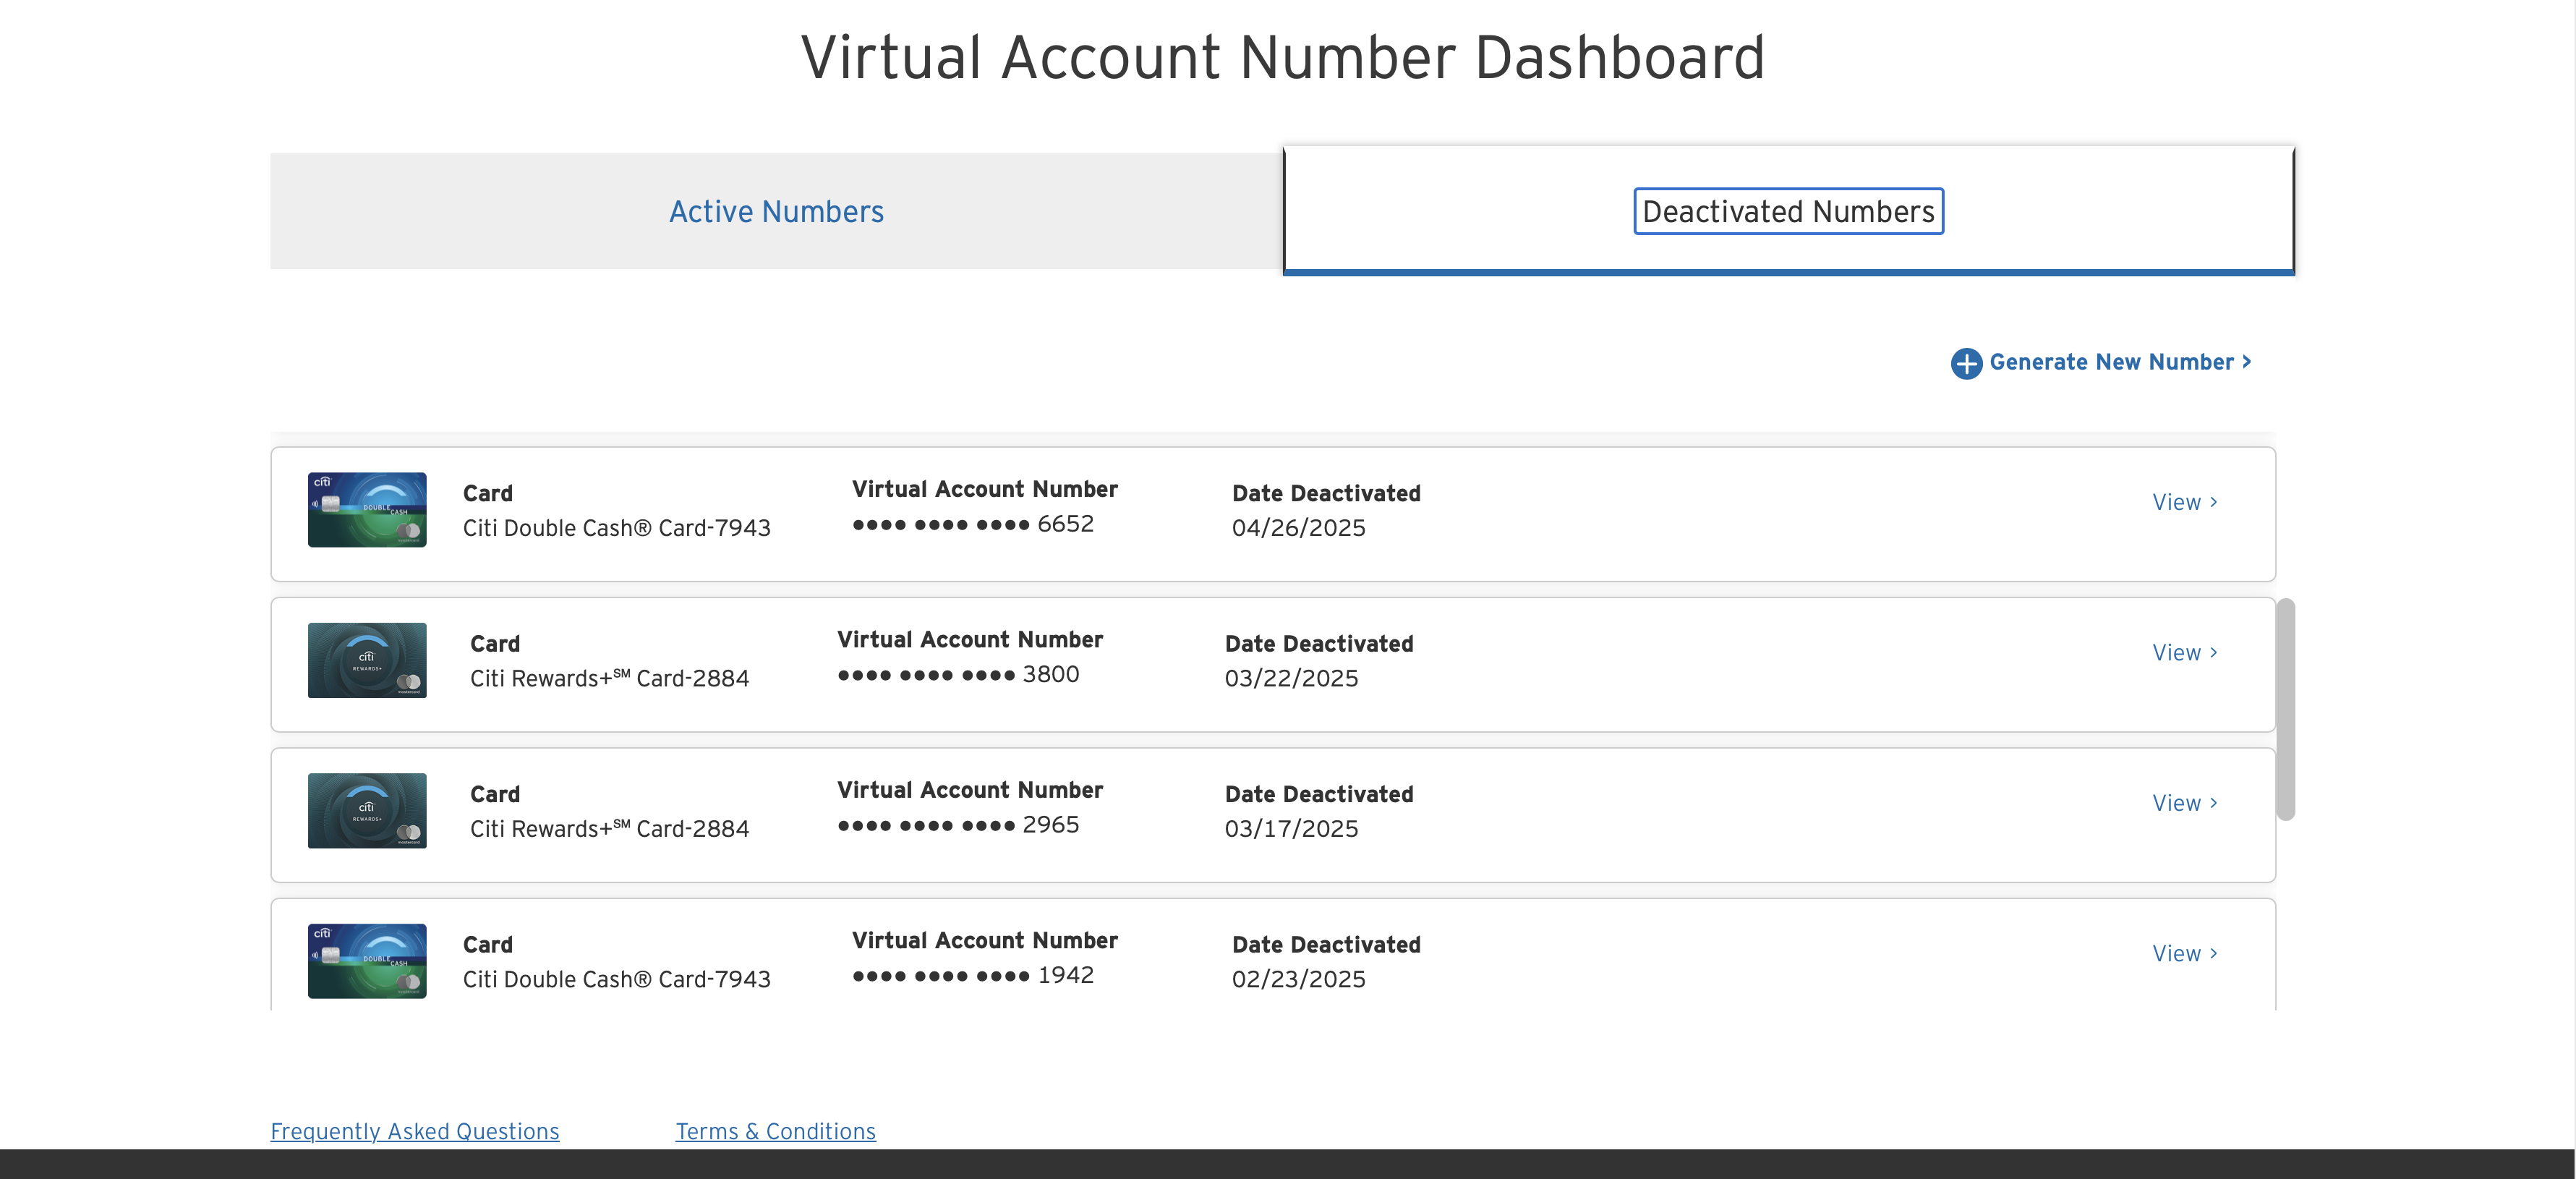
Task: Click Rewards+ card image for number 2965
Action: pyautogui.click(x=367, y=810)
